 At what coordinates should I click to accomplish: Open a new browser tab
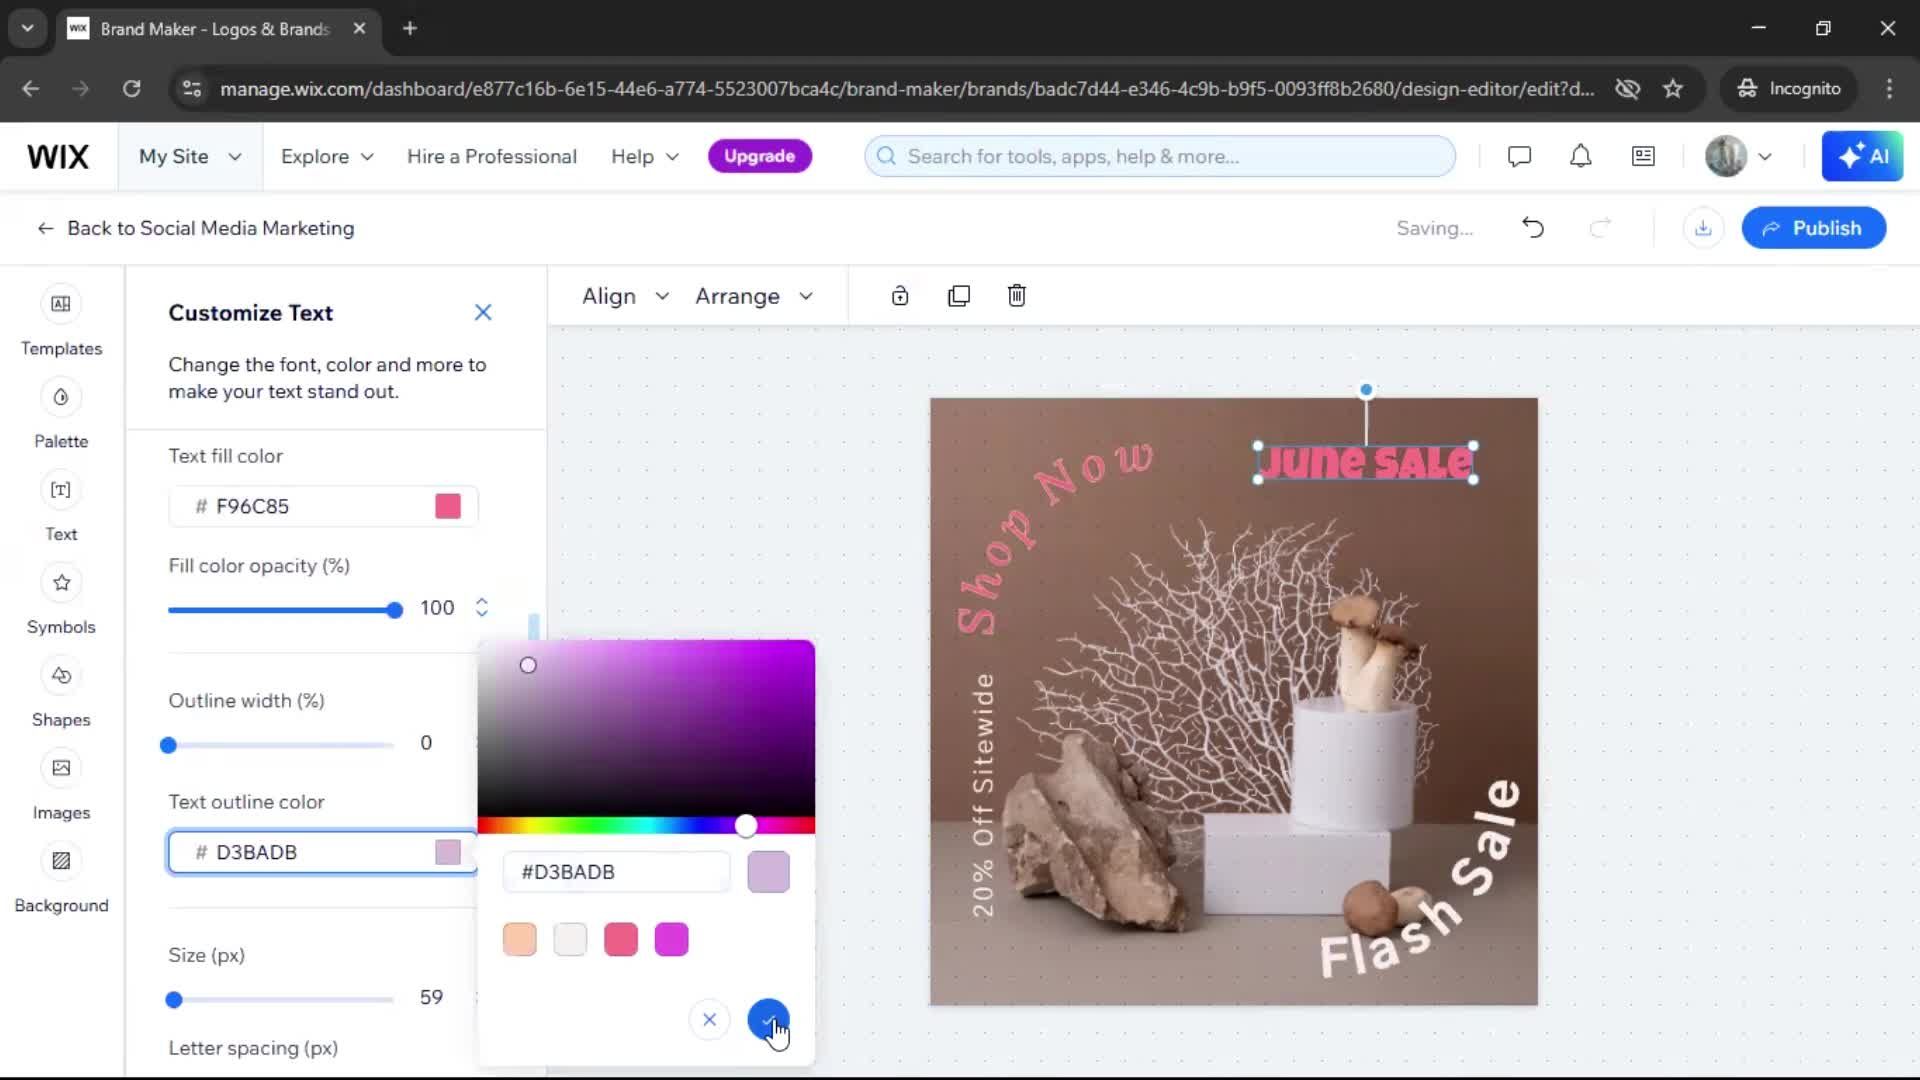[x=409, y=28]
